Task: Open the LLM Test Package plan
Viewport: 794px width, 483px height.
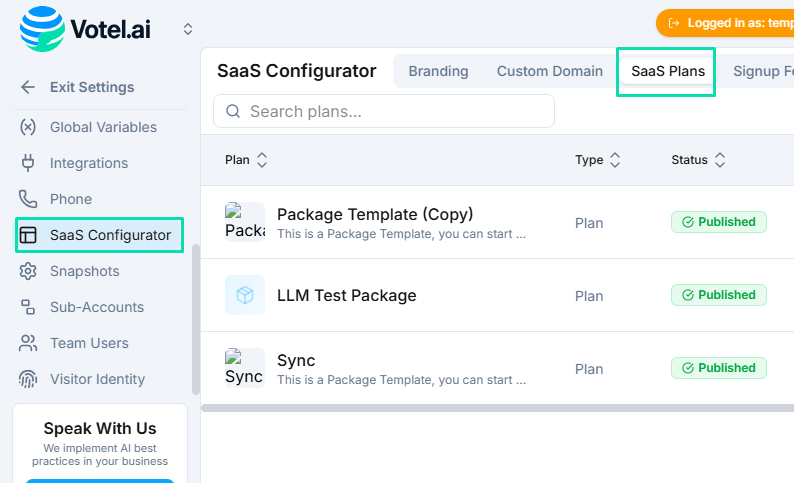Action: point(346,295)
